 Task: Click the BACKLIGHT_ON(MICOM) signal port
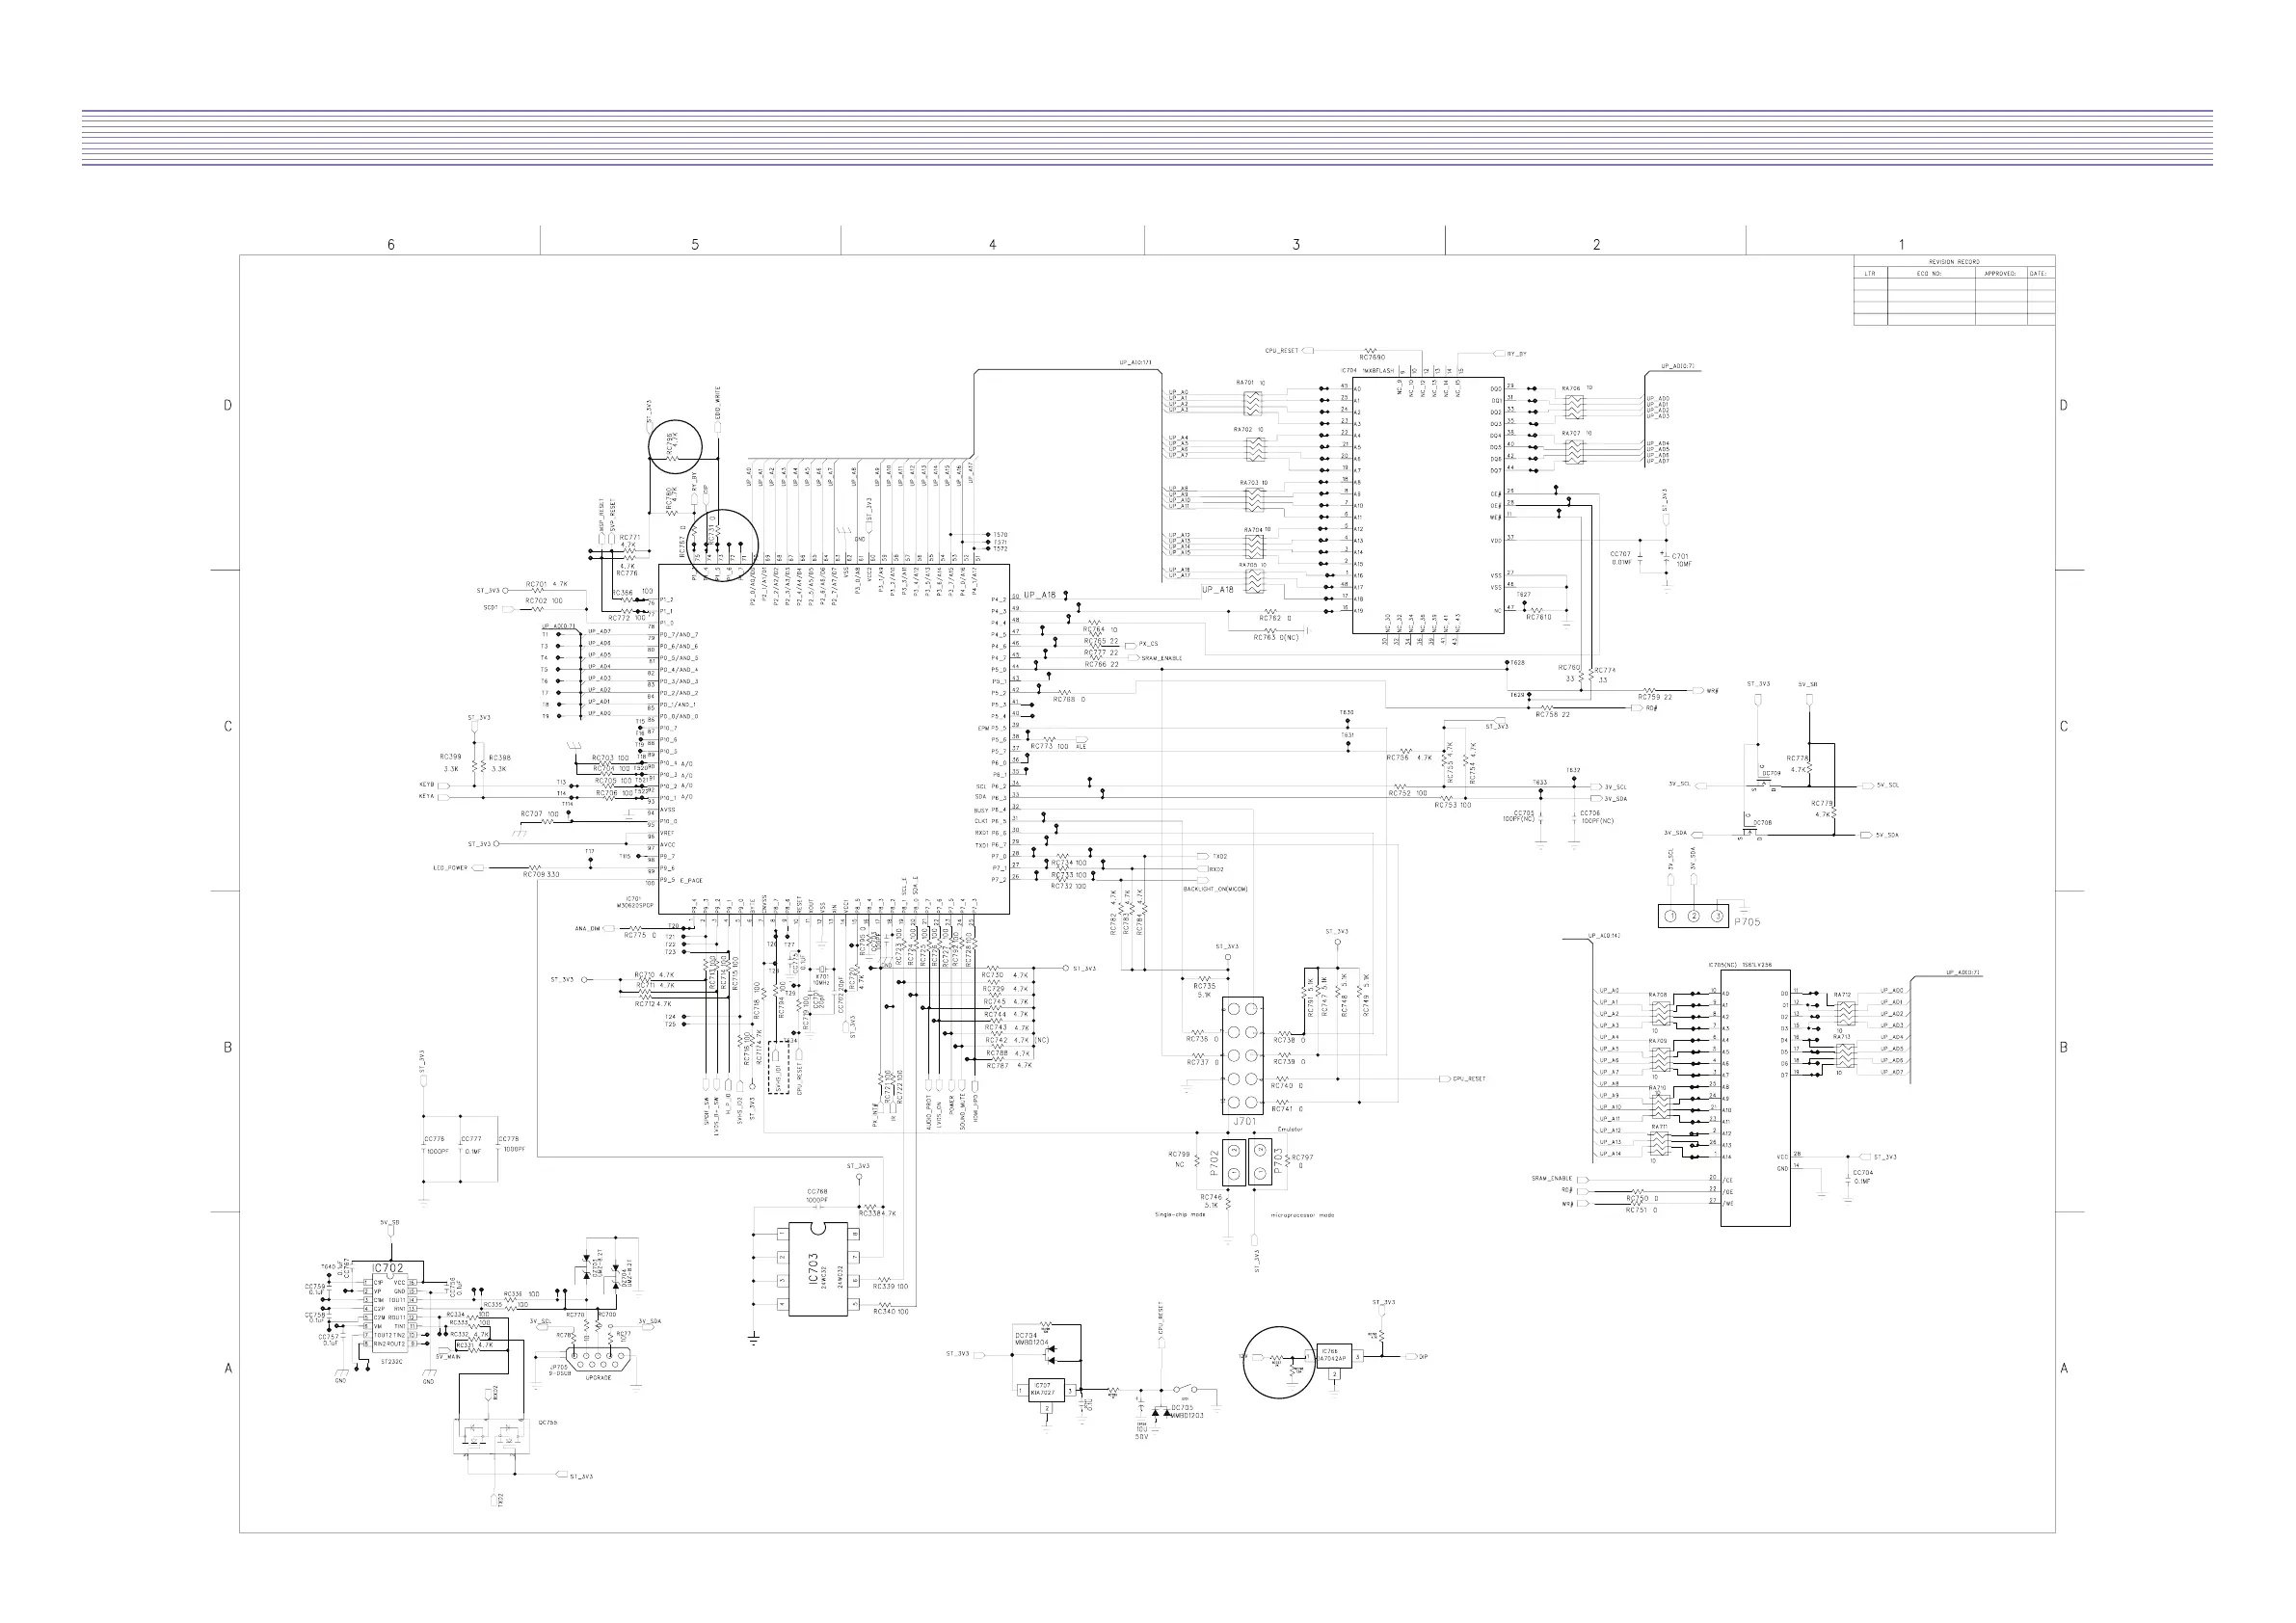coord(1203,880)
